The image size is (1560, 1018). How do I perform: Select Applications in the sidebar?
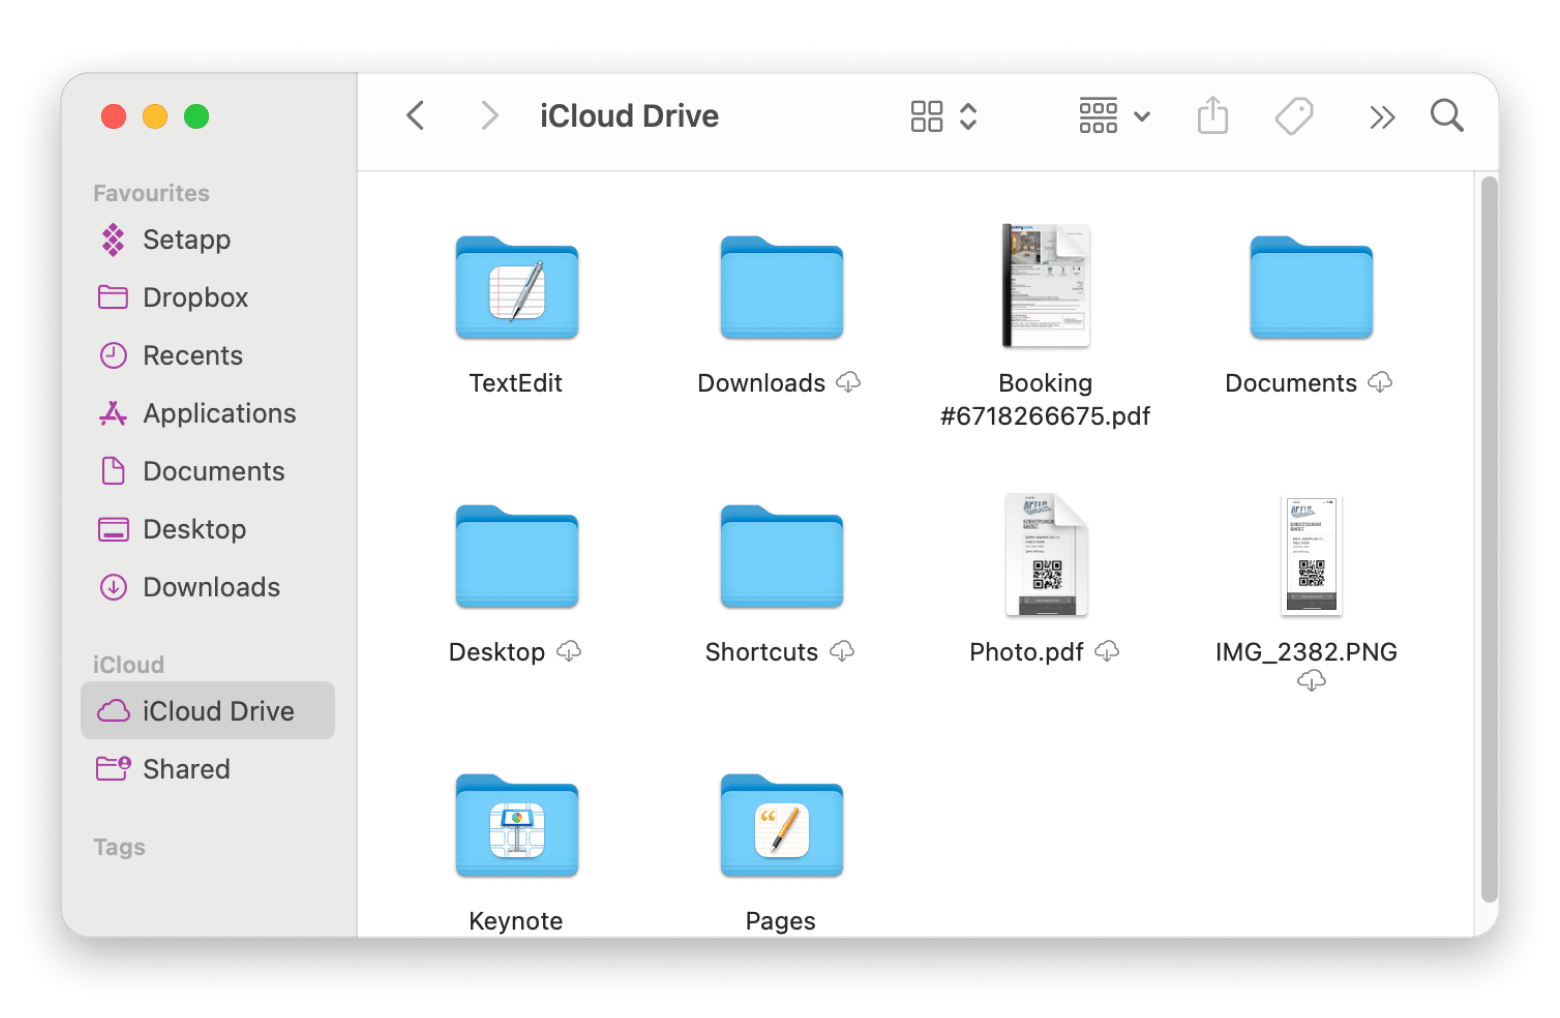tap(208, 414)
